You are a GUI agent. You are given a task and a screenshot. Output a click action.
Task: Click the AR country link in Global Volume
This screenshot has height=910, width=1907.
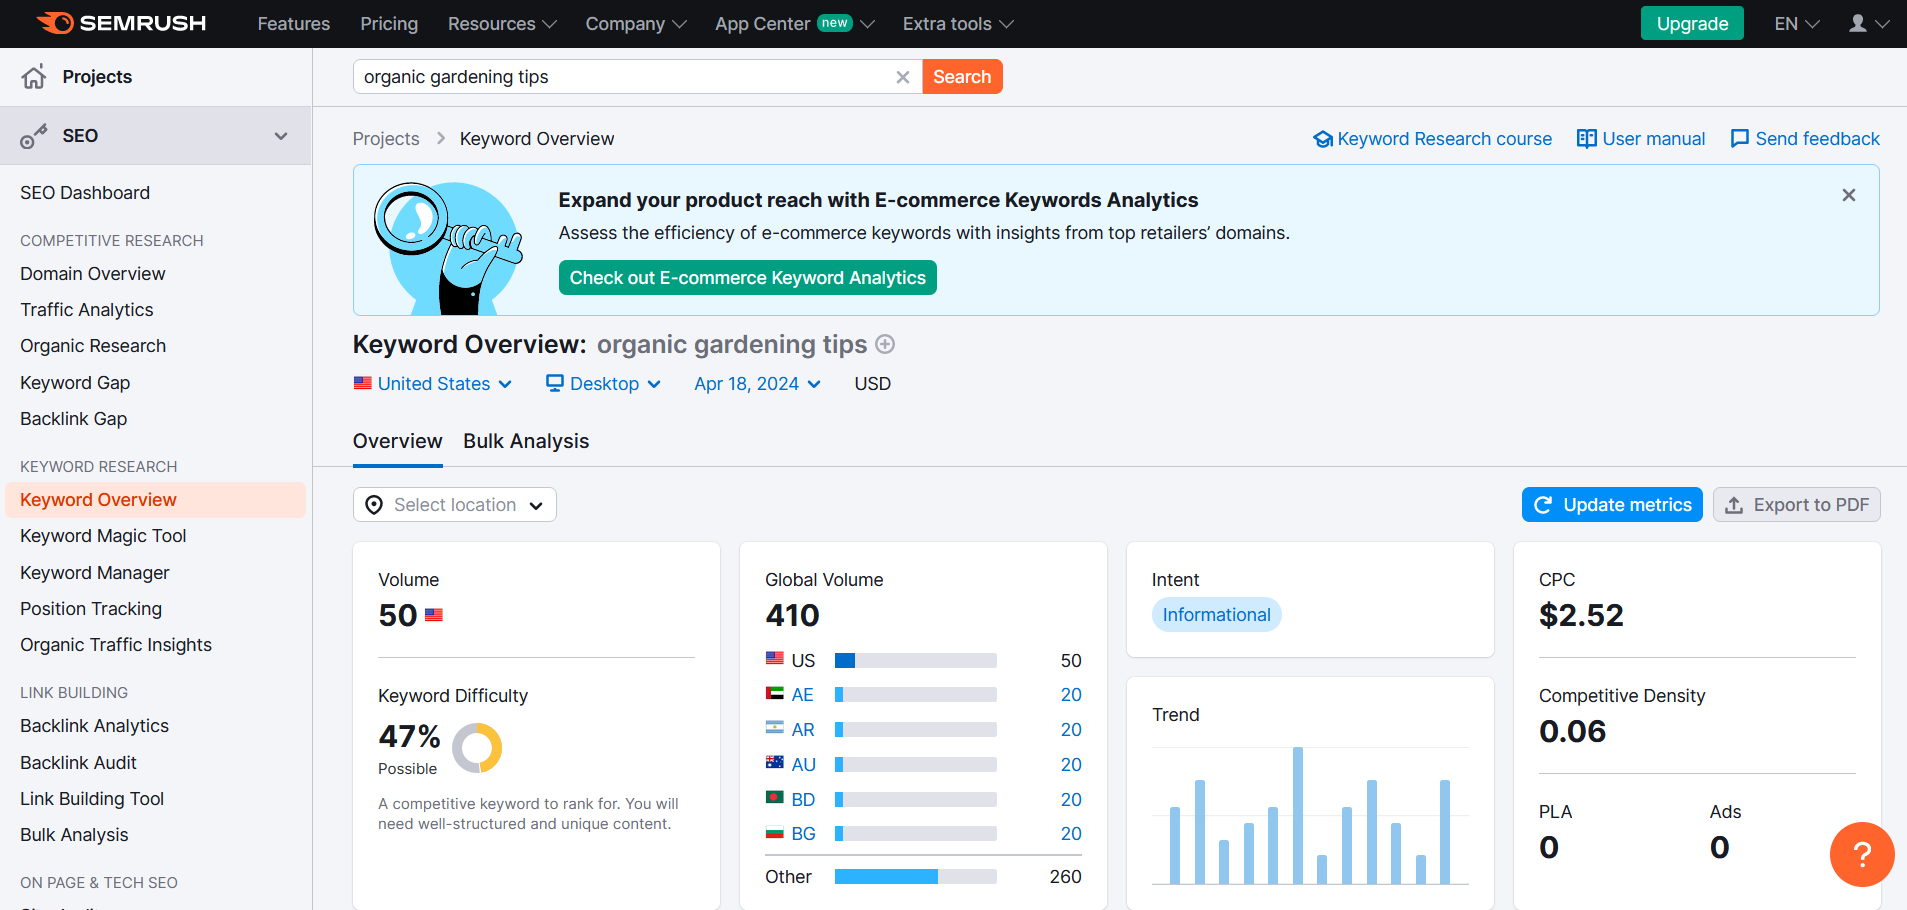click(803, 730)
